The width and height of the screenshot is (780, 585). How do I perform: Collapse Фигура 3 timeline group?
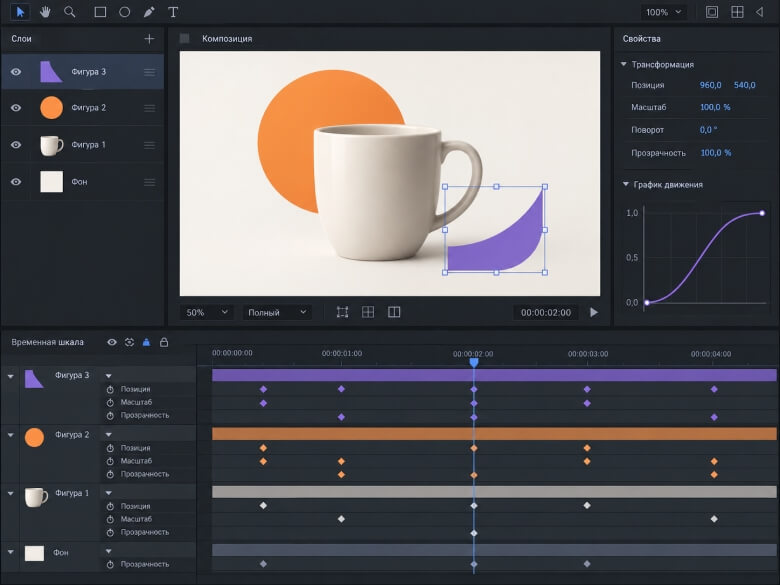[10, 376]
